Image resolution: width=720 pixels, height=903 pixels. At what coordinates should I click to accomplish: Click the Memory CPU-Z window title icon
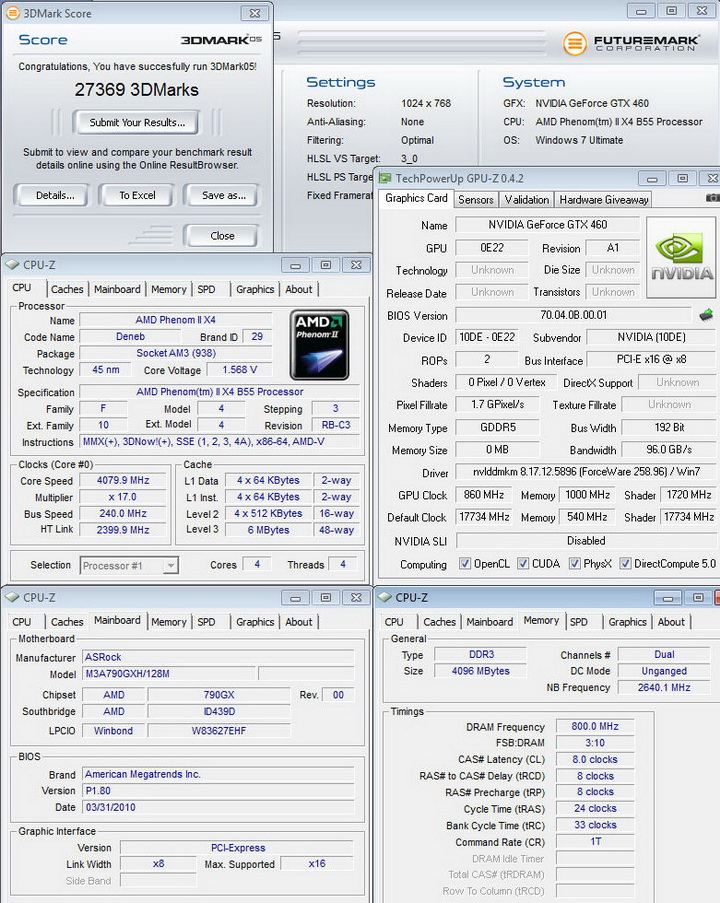coord(384,598)
